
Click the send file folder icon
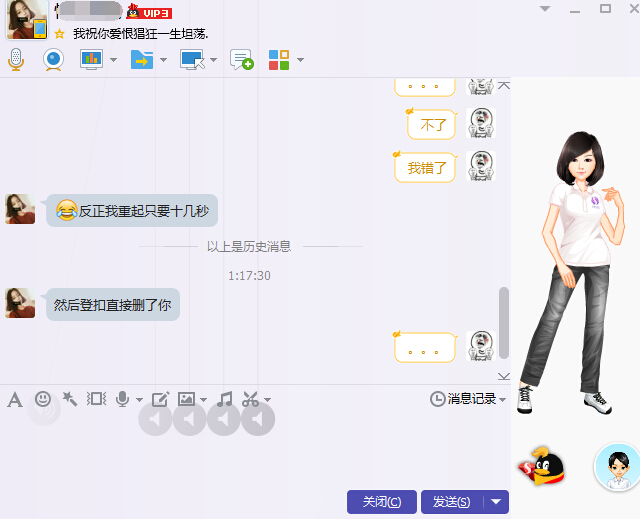click(142, 60)
